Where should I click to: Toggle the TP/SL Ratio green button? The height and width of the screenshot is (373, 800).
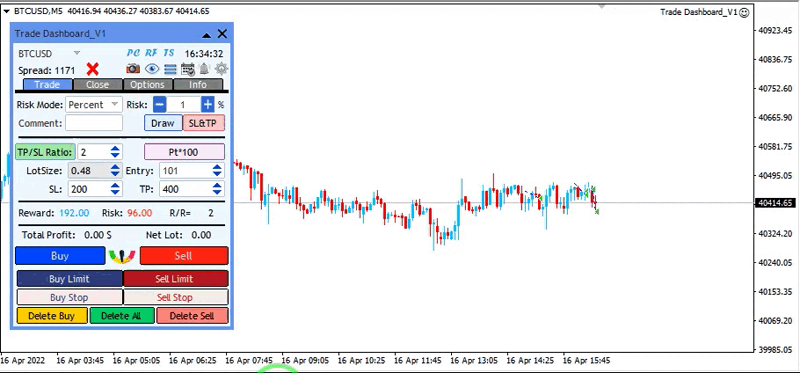(x=45, y=152)
